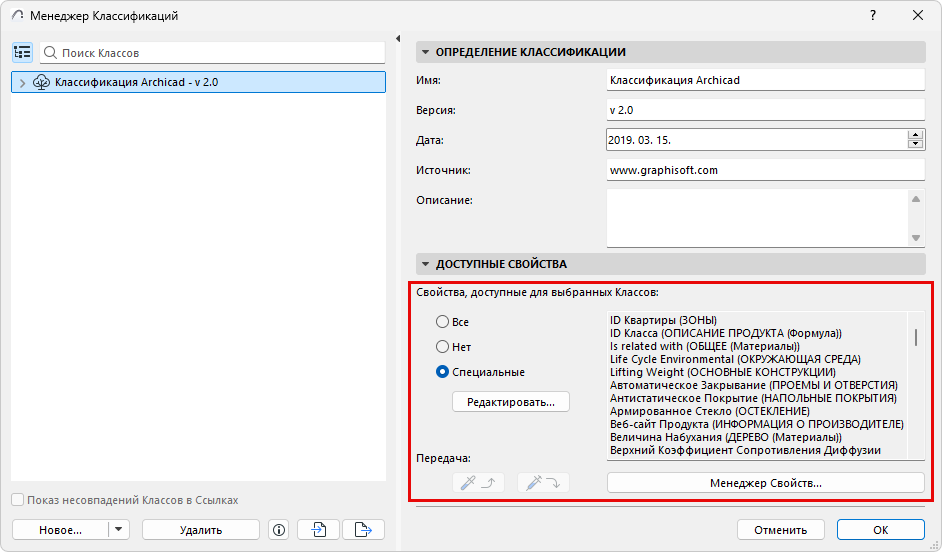942x552 pixels.
Task: Click the inject properties syringe icon
Action: [x=543, y=483]
